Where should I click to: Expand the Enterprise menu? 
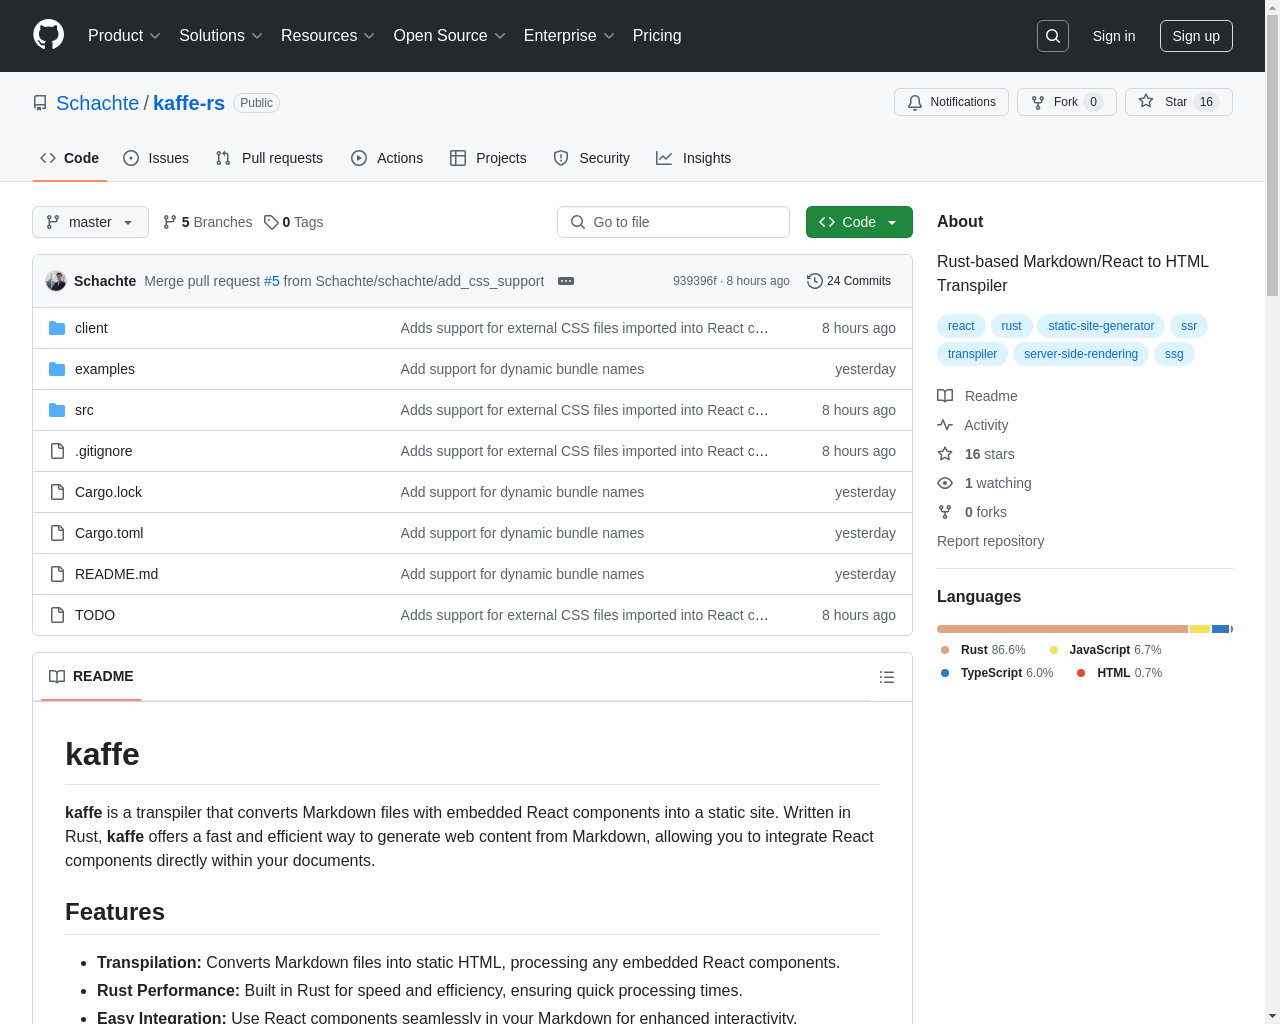tap(569, 36)
